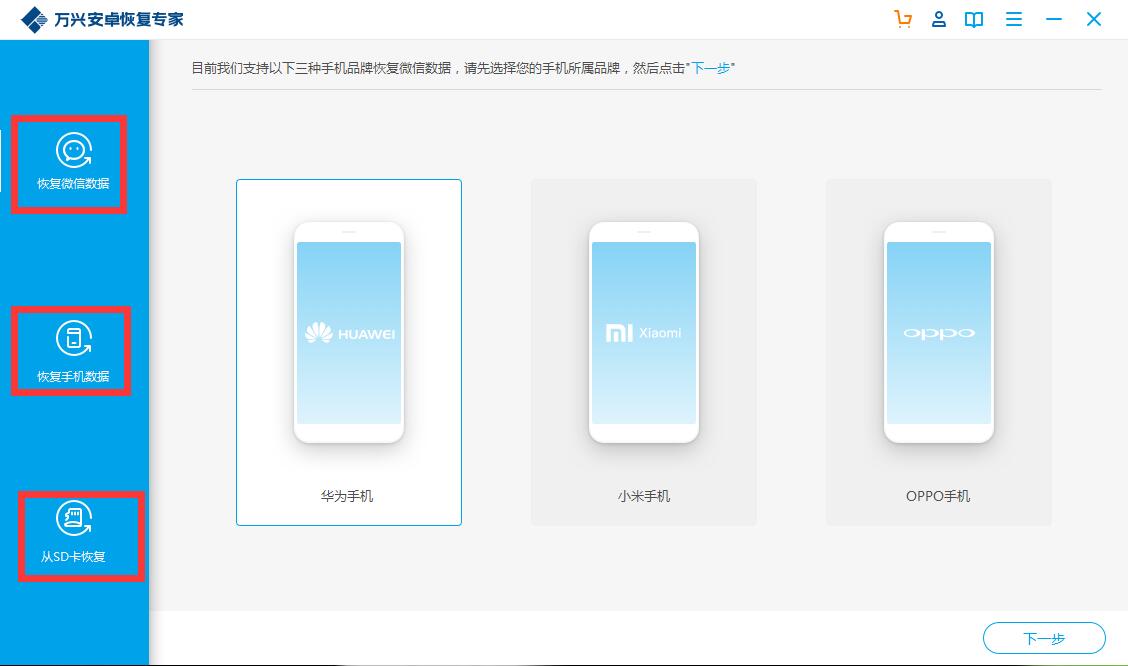The height and width of the screenshot is (666, 1128).
Task: Select the 恢复手机数据 phone recovery icon
Action: coord(73,339)
